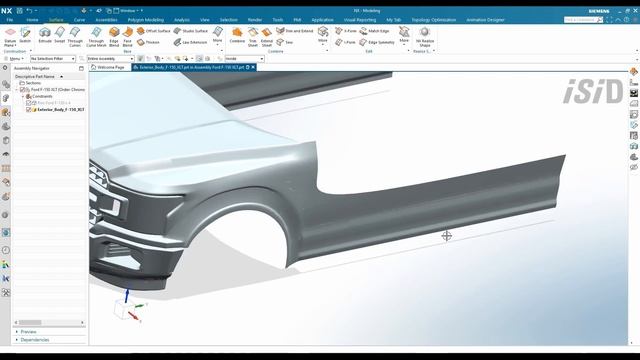Open the File menu
The height and width of the screenshot is (360, 640).
click(x=10, y=20)
